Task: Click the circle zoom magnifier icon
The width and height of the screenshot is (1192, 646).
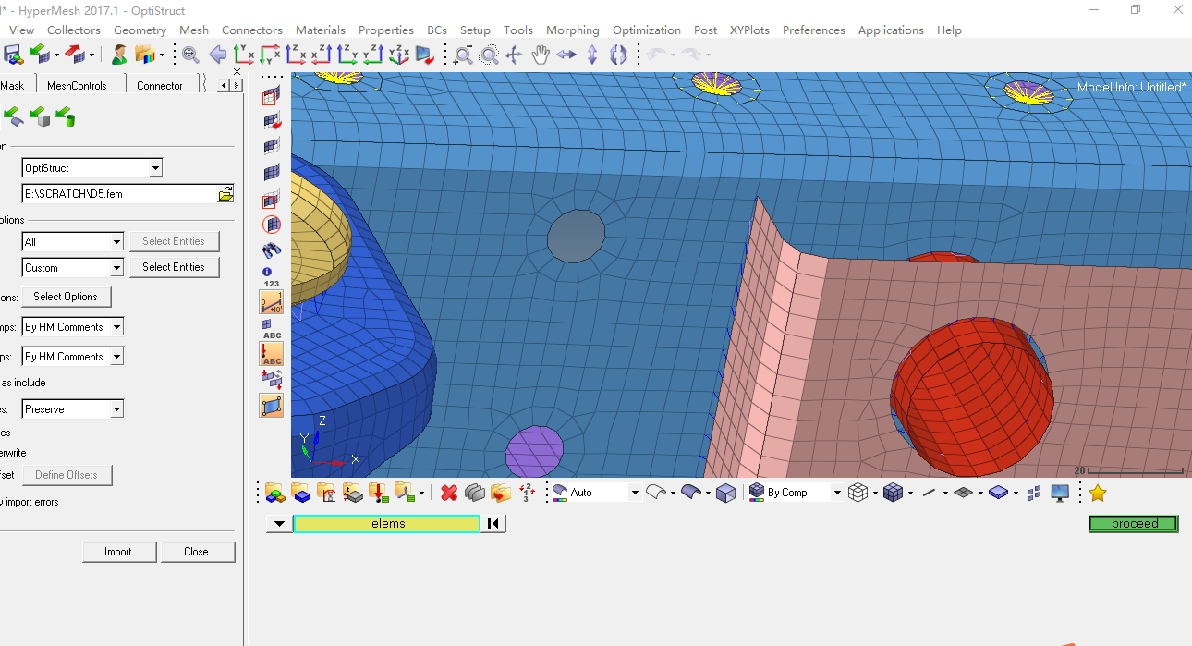Action: (x=489, y=55)
